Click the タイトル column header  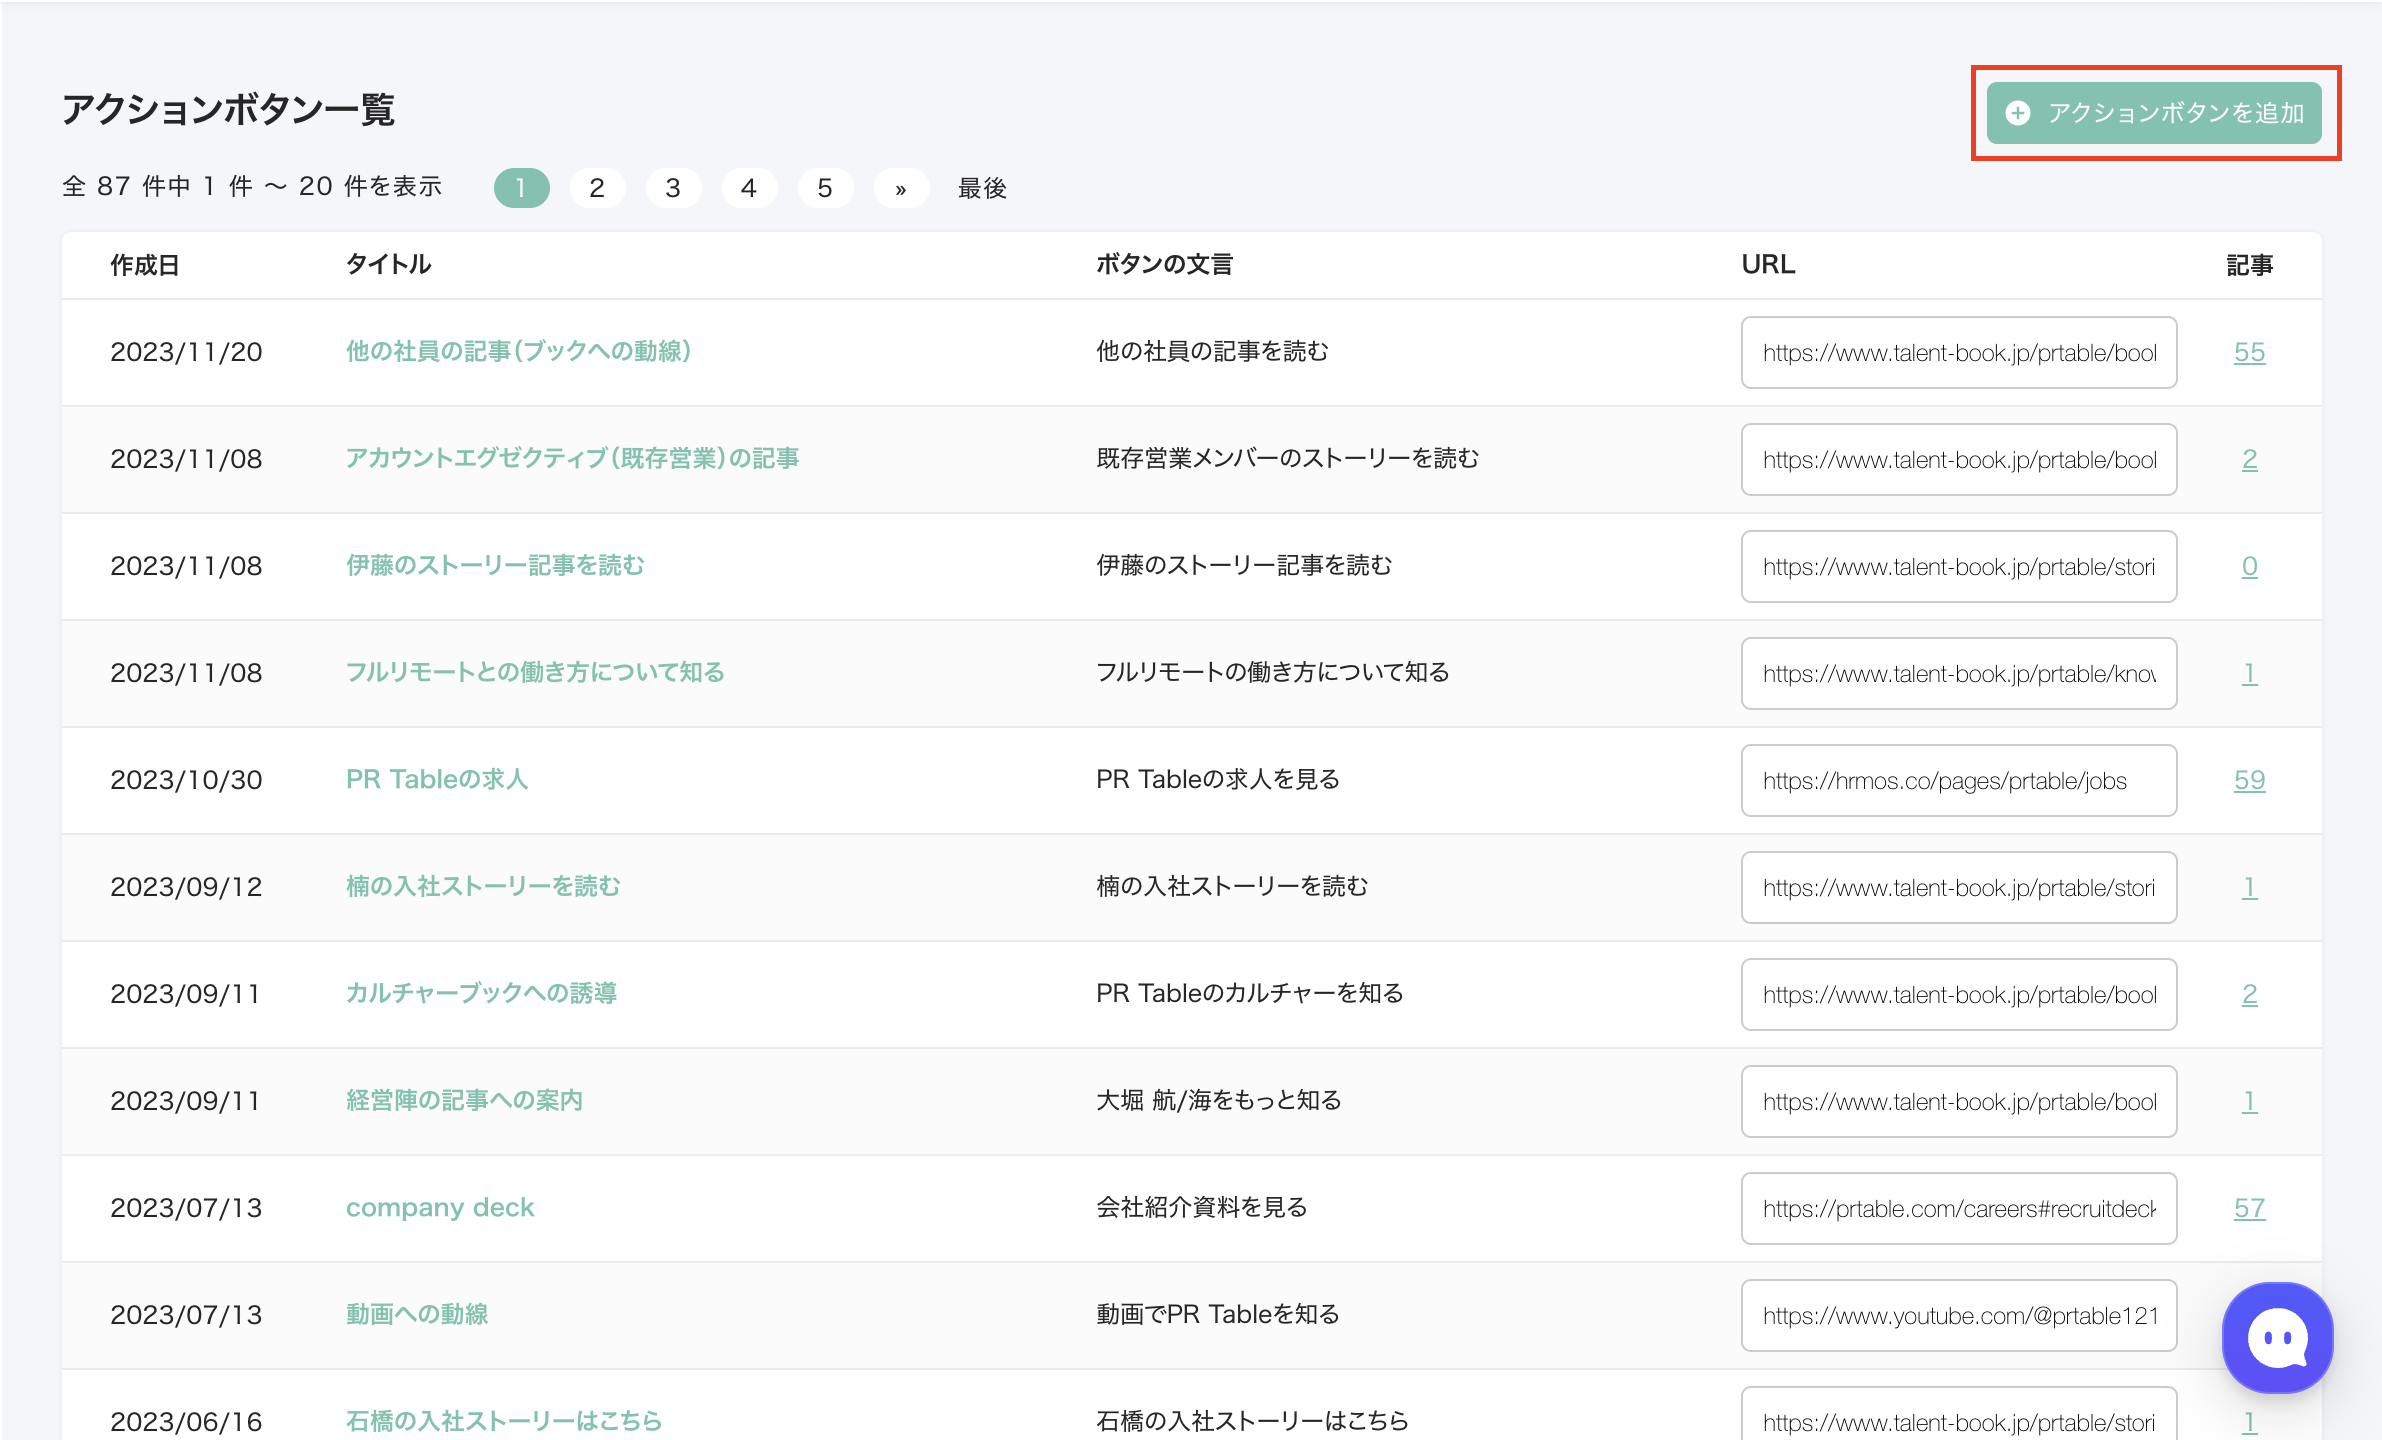pyautogui.click(x=389, y=264)
